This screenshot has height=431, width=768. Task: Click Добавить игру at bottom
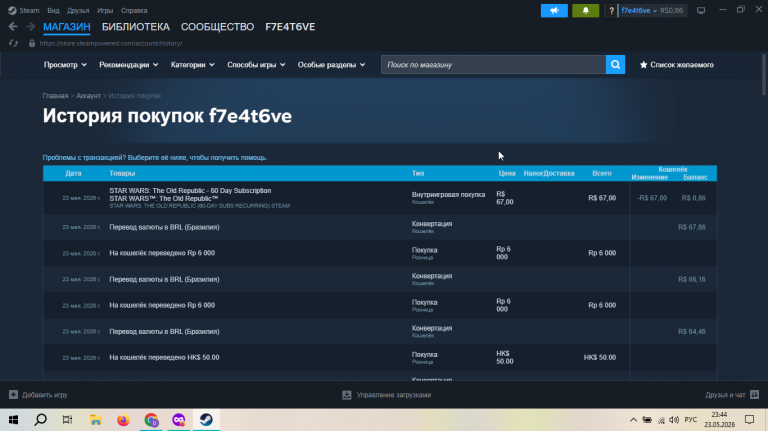pos(45,395)
